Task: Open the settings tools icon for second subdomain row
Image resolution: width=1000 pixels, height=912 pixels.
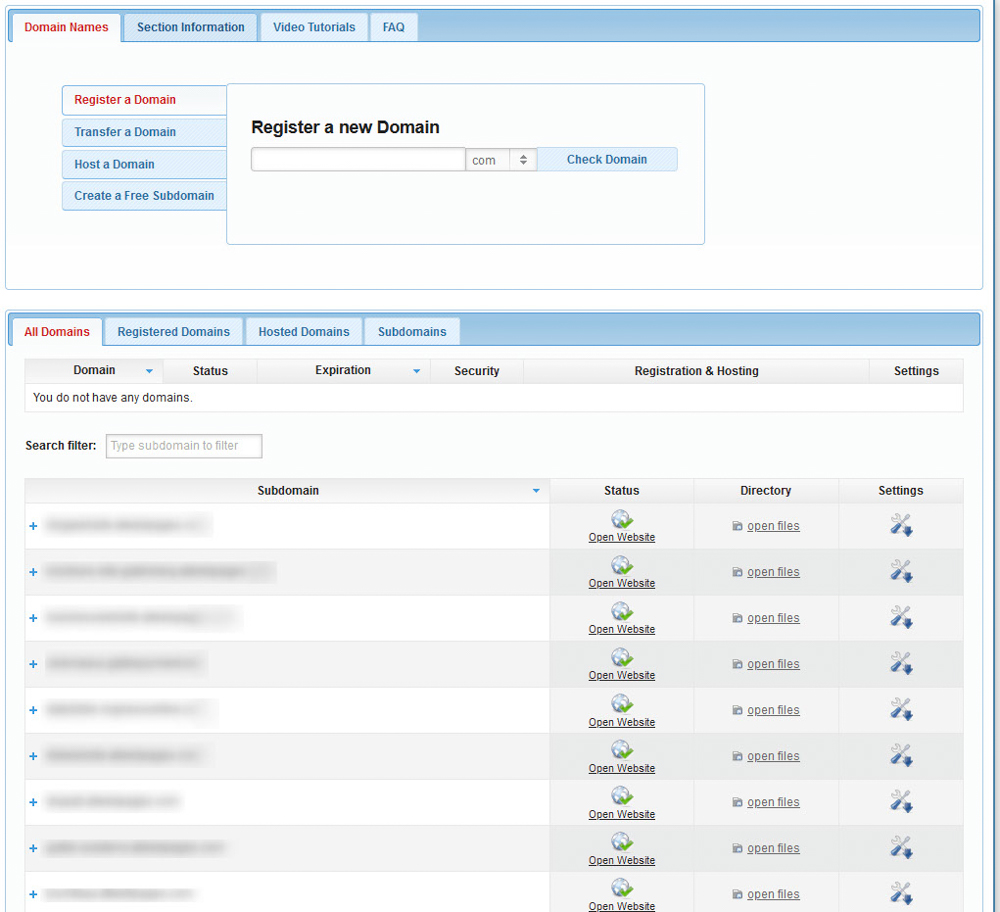Action: (x=900, y=570)
